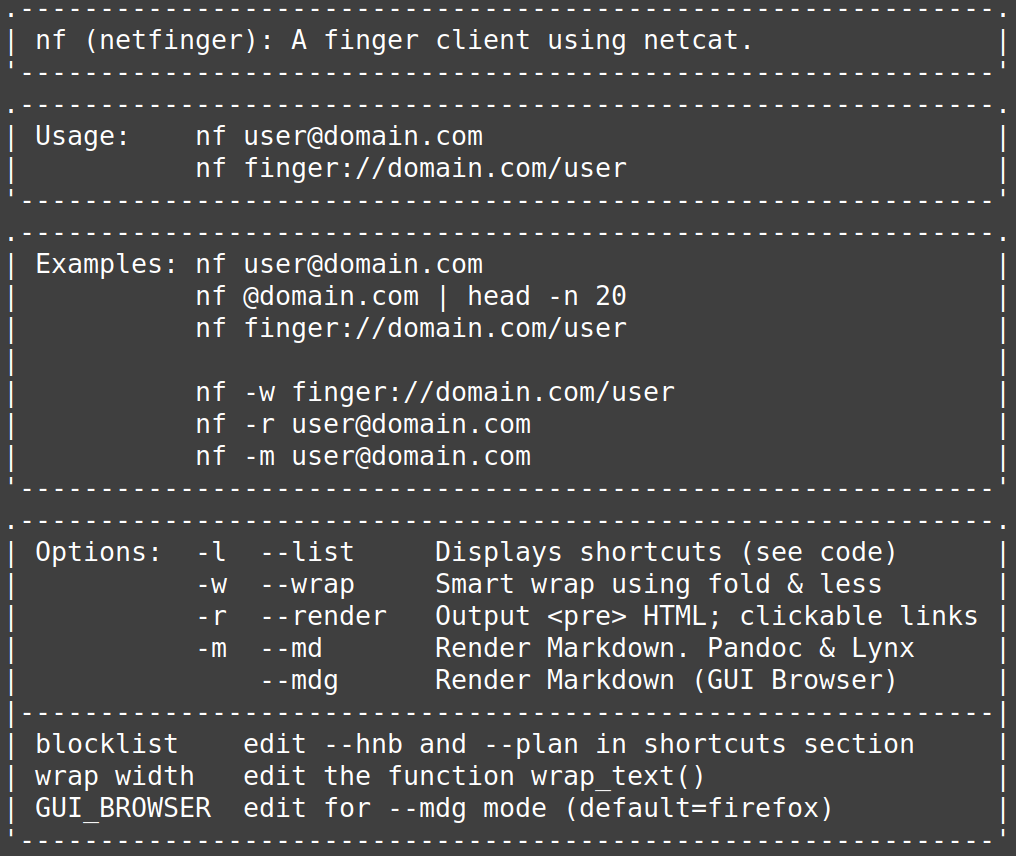
Task: Click the "Options:" label
Action: [98, 552]
